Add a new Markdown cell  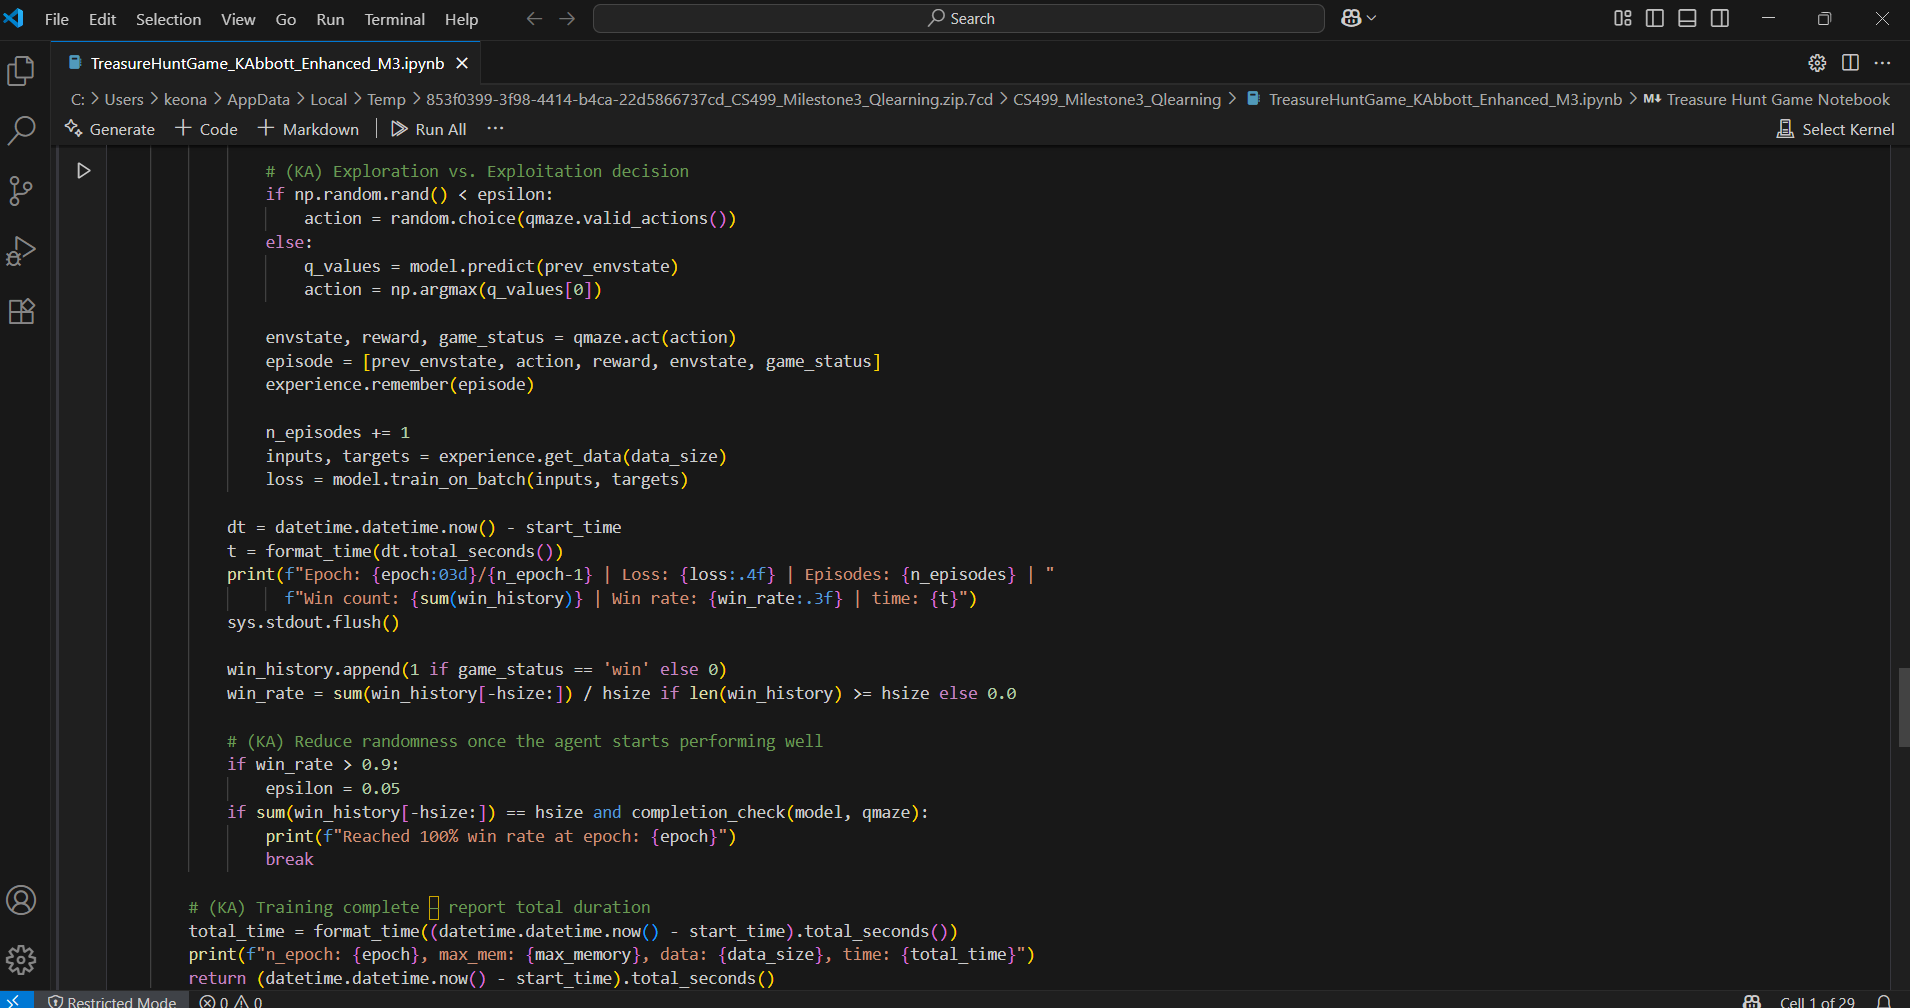[308, 129]
